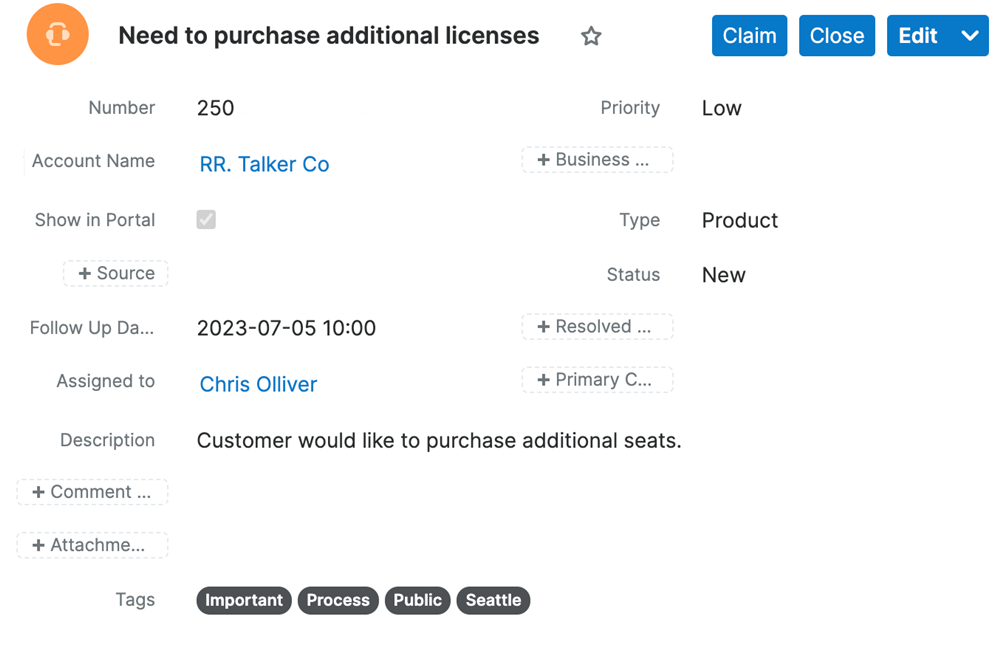Select the Process tag
This screenshot has height=647, width=997.
click(x=338, y=600)
